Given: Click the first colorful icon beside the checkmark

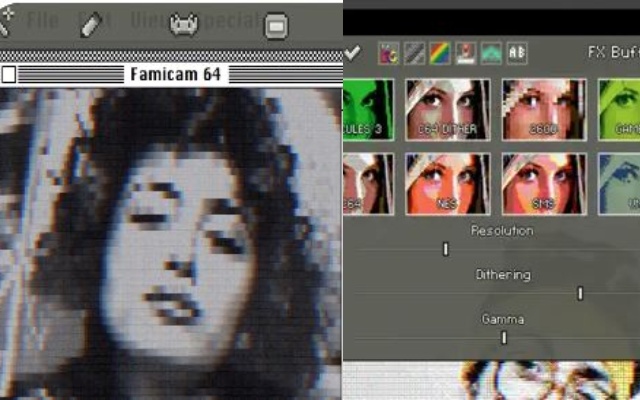Looking at the screenshot, I should click(x=387, y=53).
